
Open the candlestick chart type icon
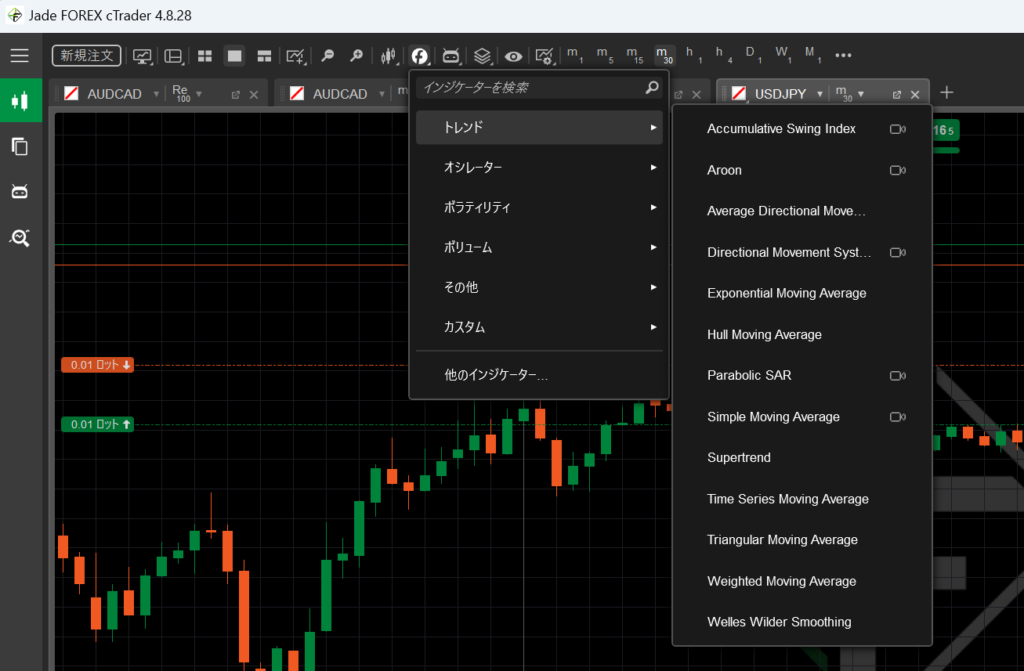(389, 56)
